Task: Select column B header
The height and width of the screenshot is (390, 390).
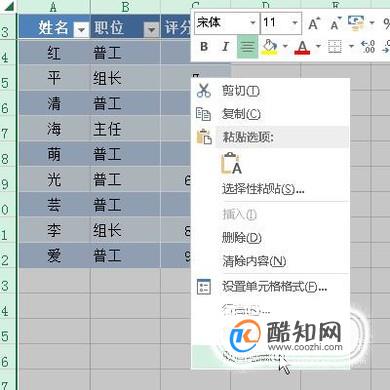Action: pos(125,6)
